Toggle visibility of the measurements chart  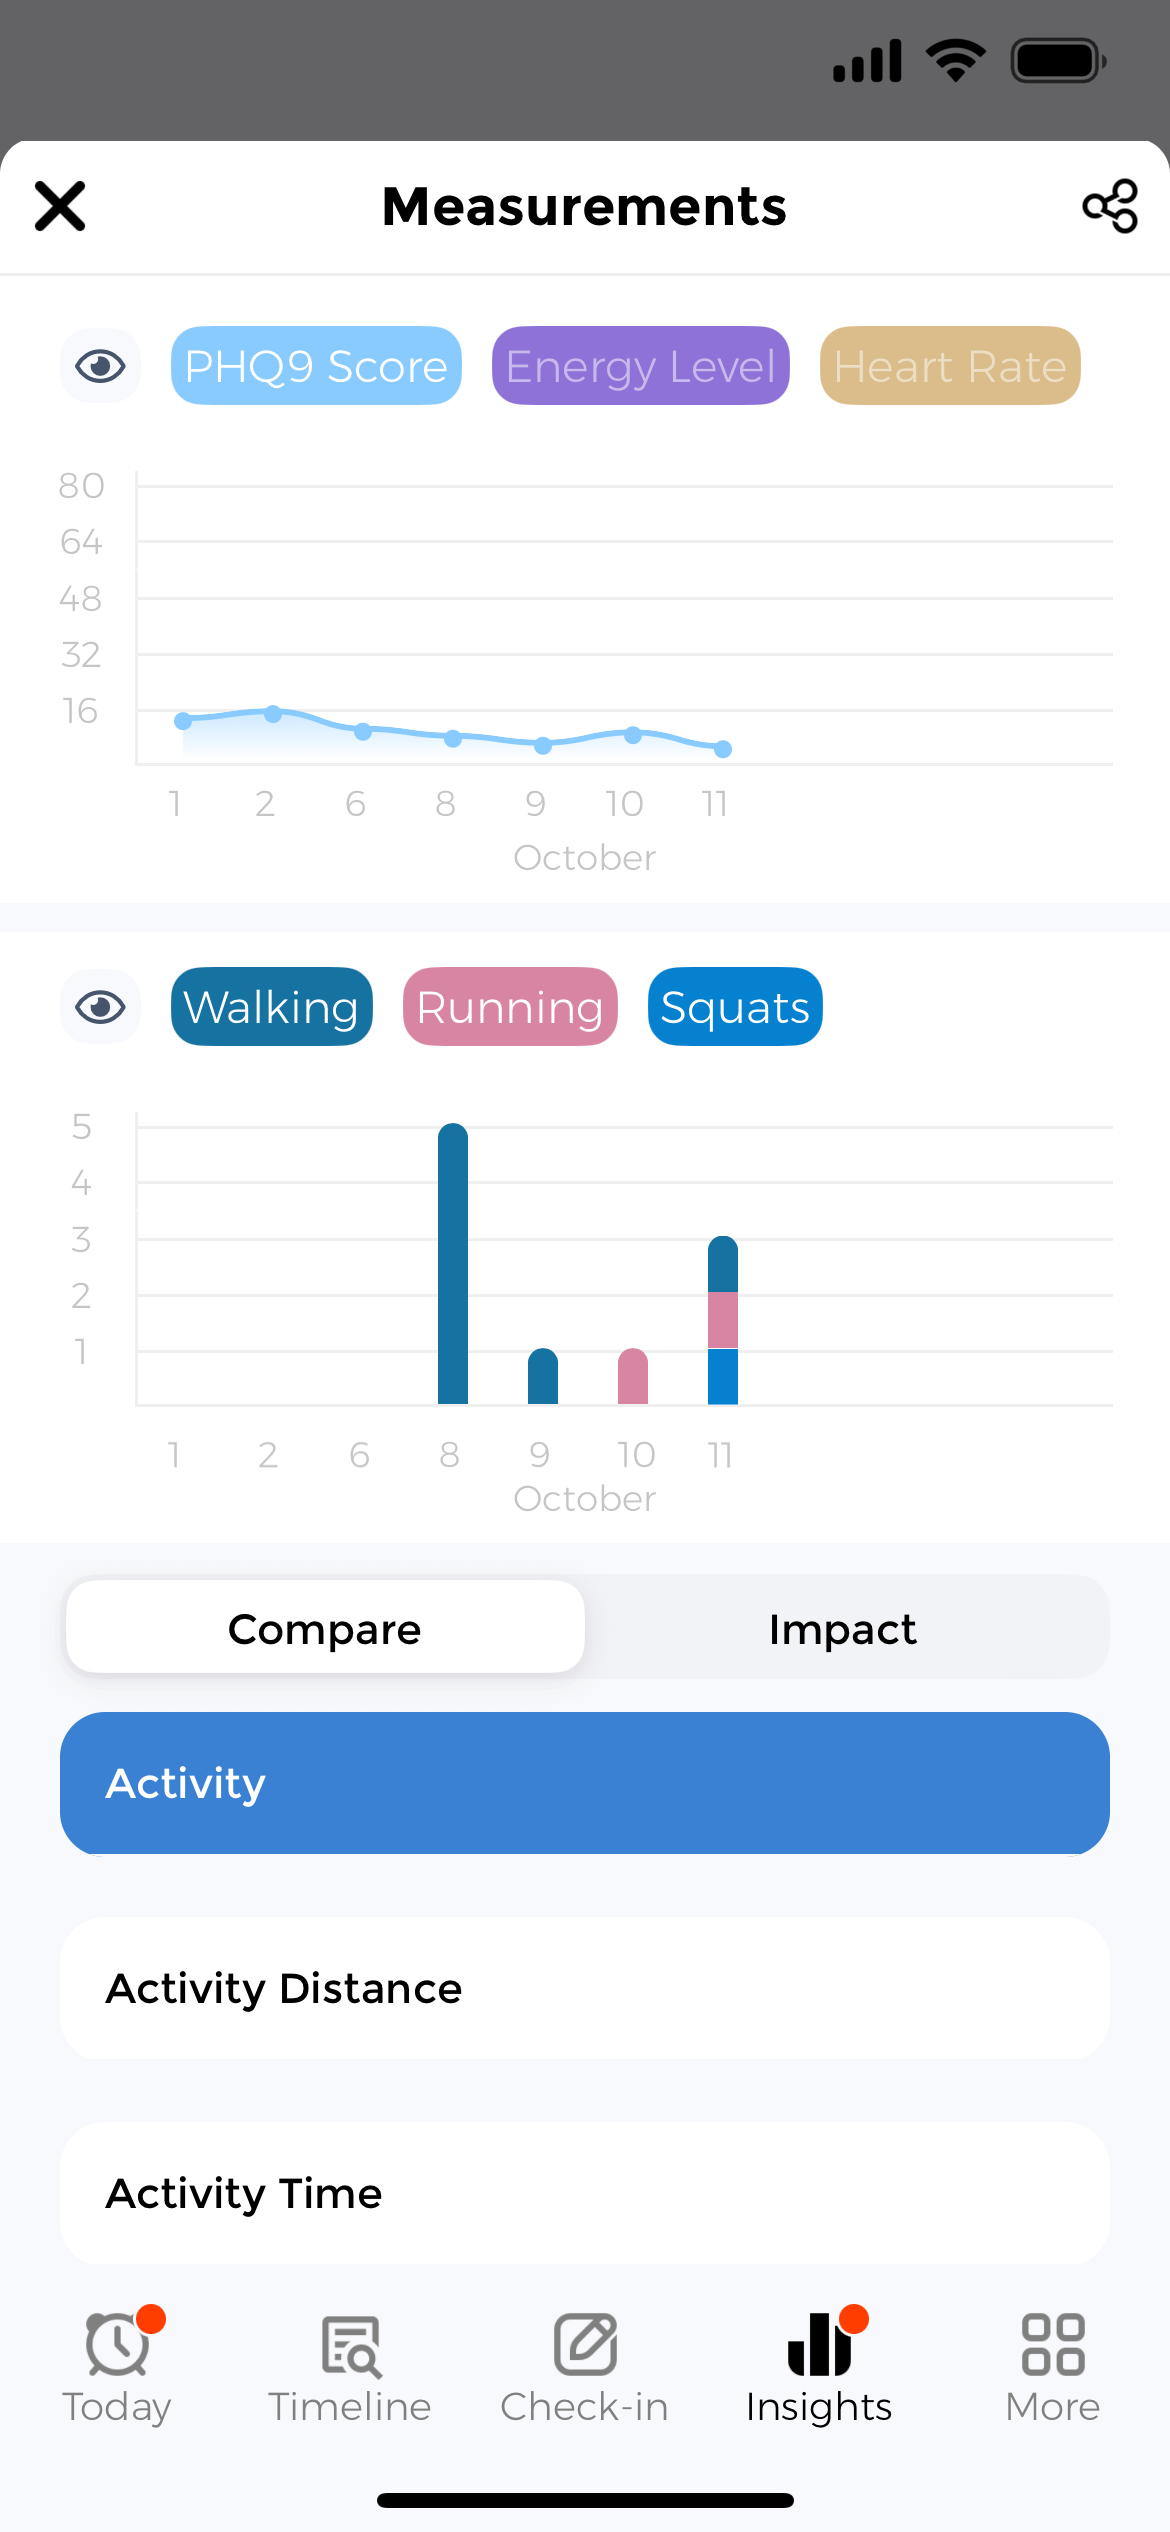[100, 366]
